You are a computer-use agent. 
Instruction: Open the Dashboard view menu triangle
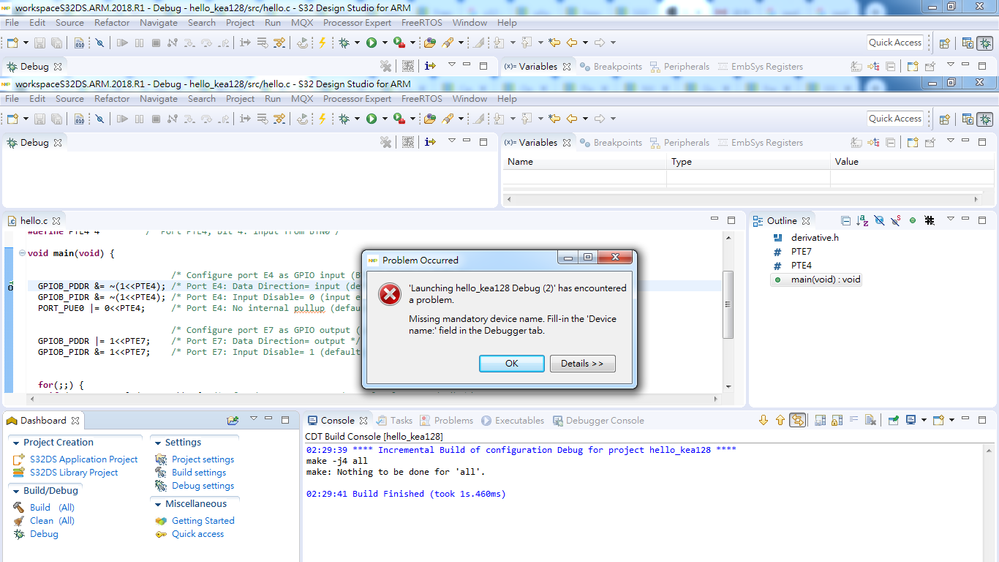click(x=253, y=419)
